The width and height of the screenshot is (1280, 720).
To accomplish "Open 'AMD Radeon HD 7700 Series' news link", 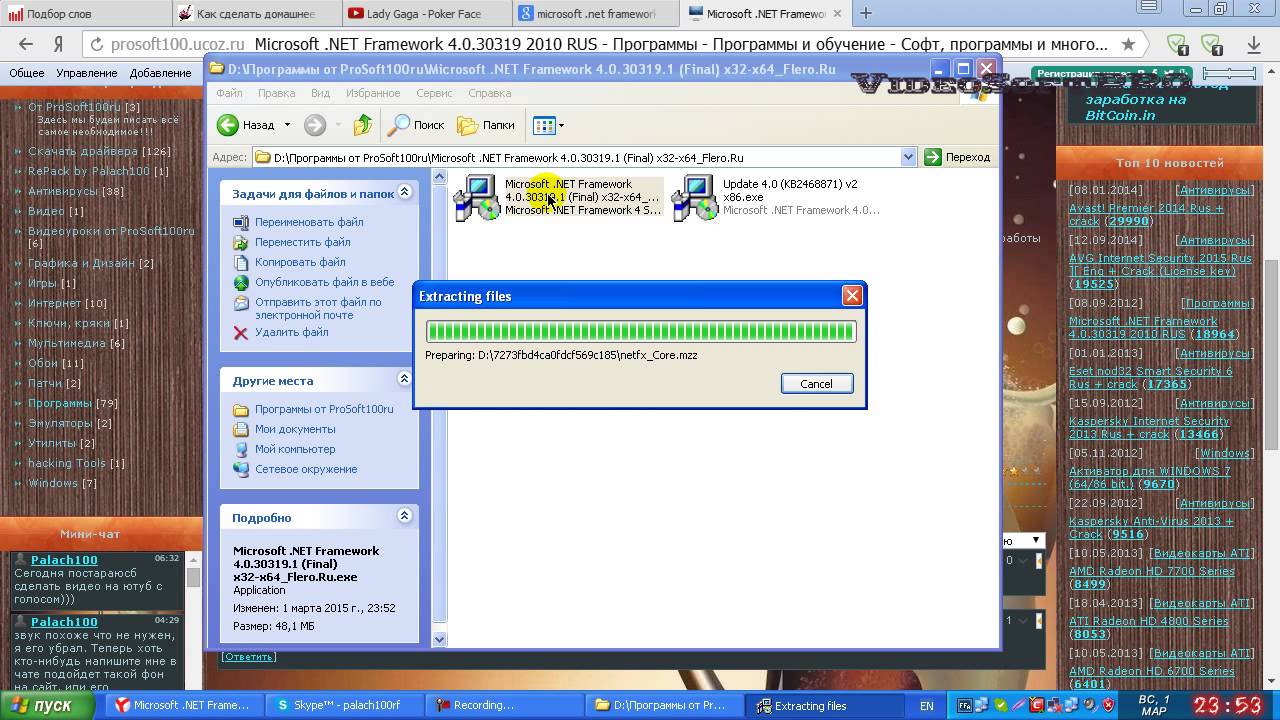I will coord(1151,571).
